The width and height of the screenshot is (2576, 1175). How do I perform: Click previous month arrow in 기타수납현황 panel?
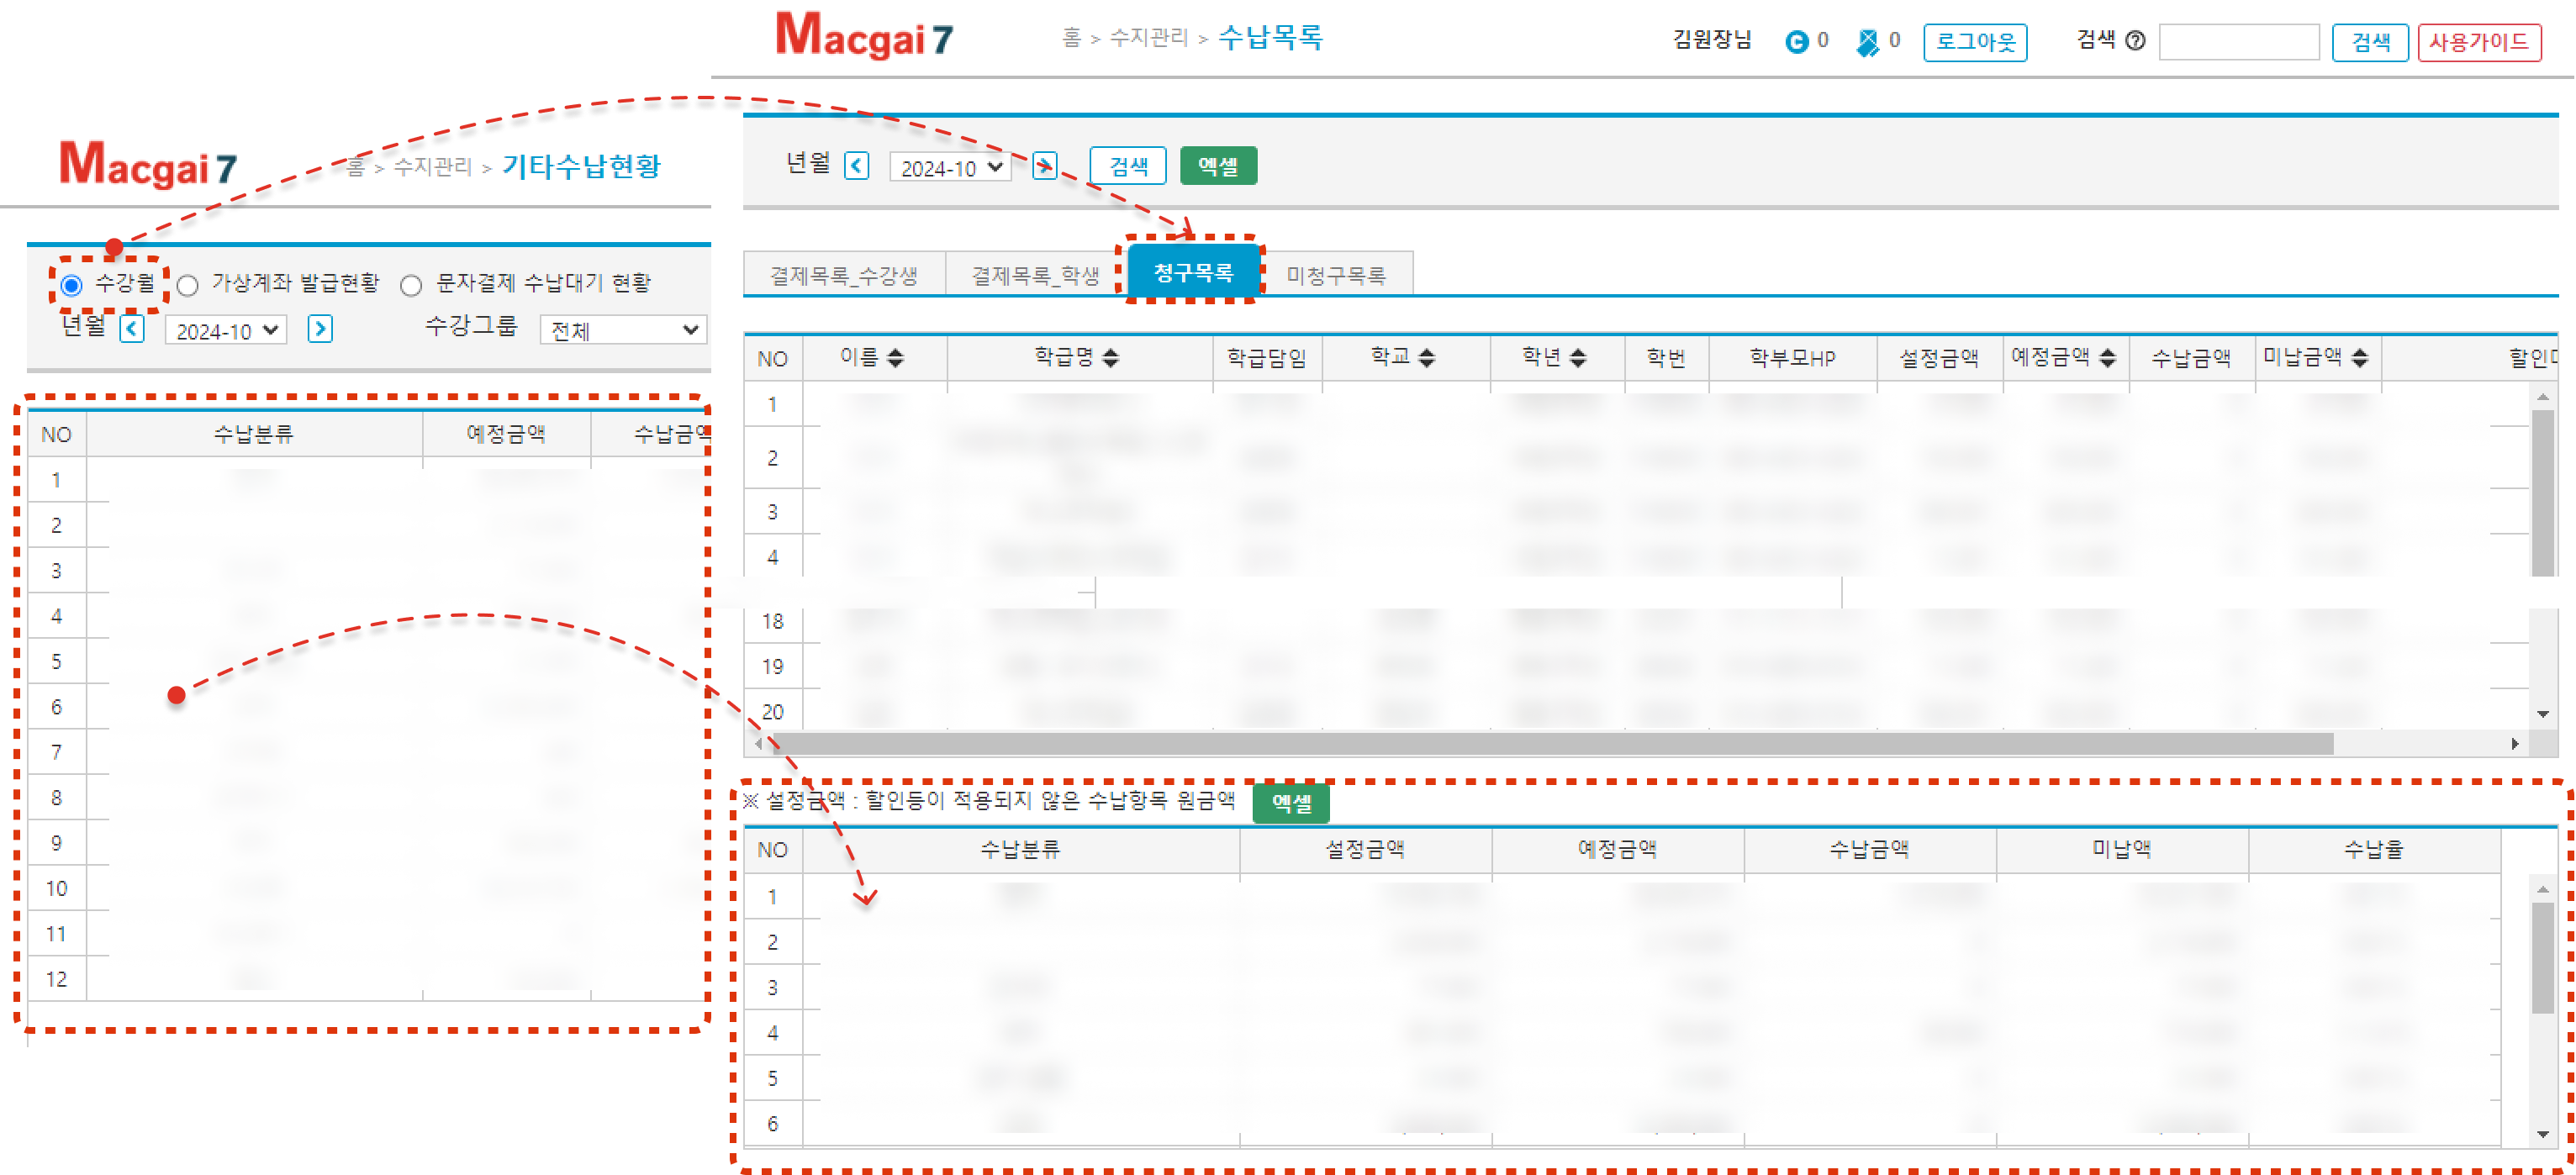132,329
